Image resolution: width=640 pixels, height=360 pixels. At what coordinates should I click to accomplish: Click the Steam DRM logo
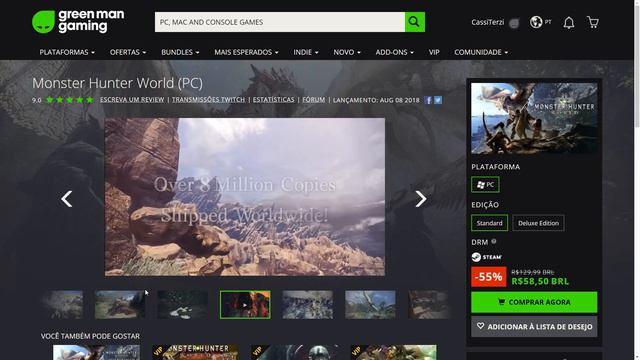[487, 257]
